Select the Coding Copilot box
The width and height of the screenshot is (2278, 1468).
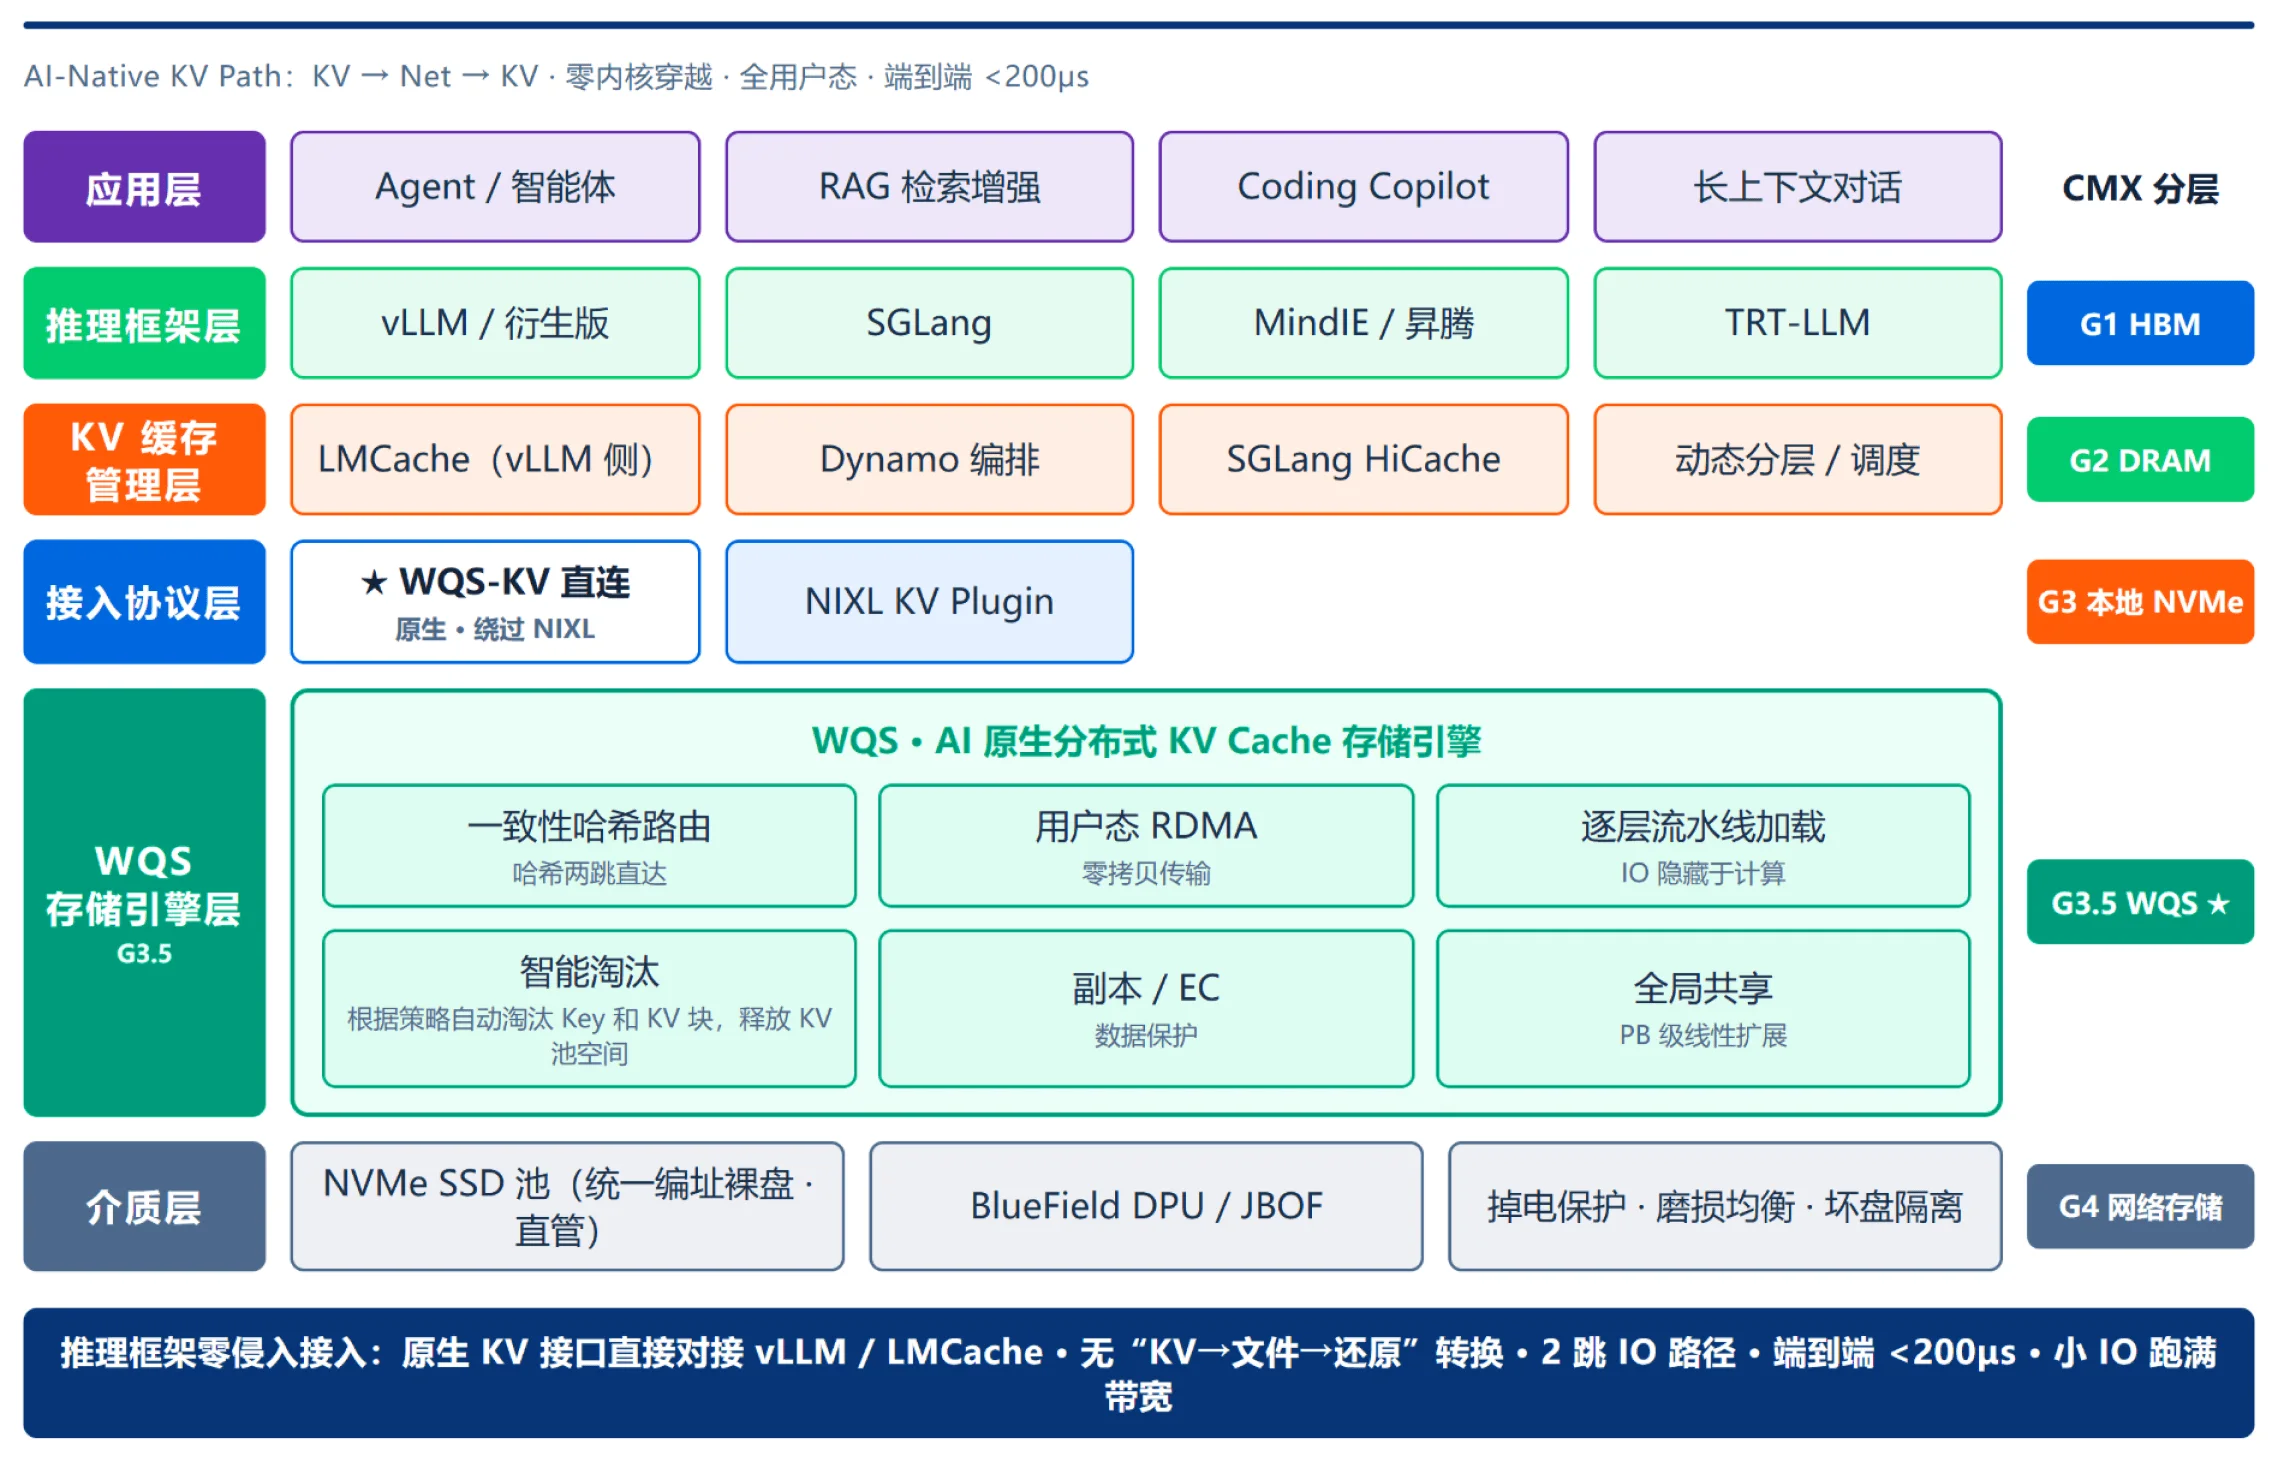pyautogui.click(x=1363, y=187)
